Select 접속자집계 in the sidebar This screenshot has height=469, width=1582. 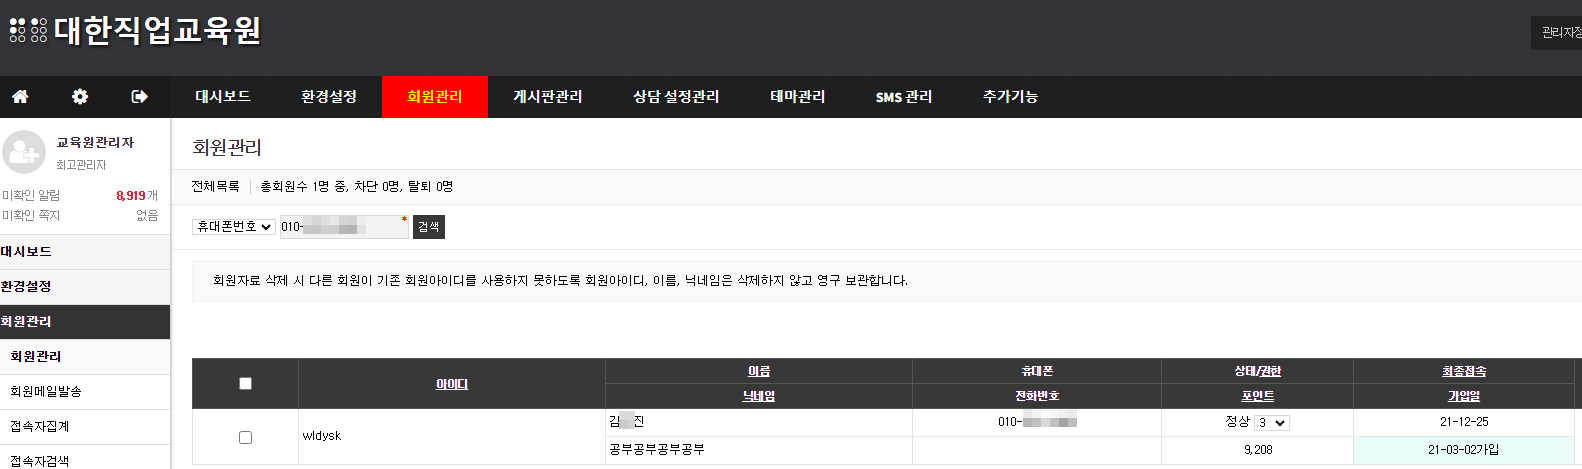click(40, 427)
